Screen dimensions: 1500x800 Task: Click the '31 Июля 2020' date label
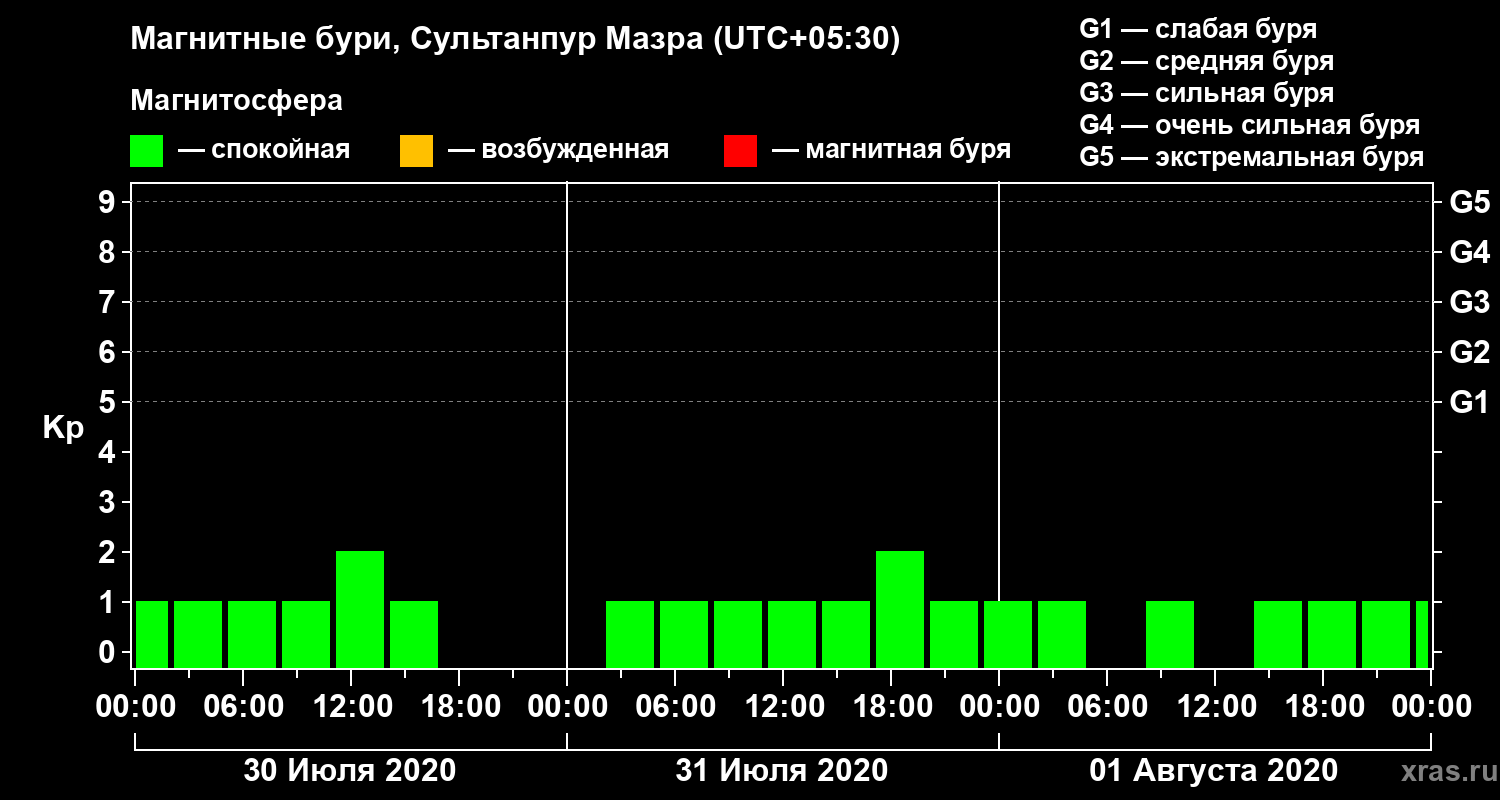(782, 771)
